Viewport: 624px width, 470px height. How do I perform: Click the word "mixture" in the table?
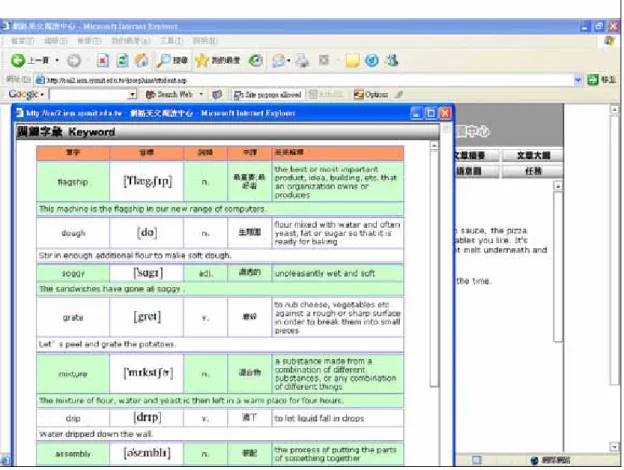(73, 374)
